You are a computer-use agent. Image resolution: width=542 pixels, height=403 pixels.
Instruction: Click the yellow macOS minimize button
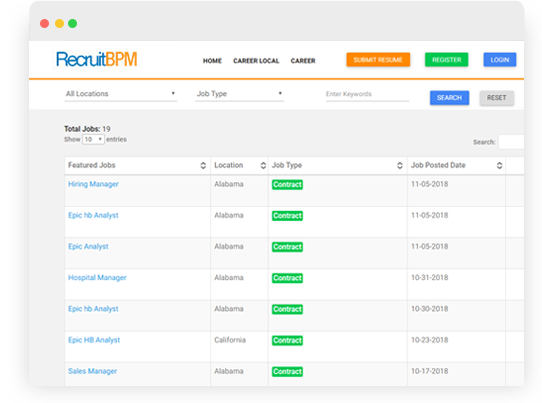tap(59, 24)
